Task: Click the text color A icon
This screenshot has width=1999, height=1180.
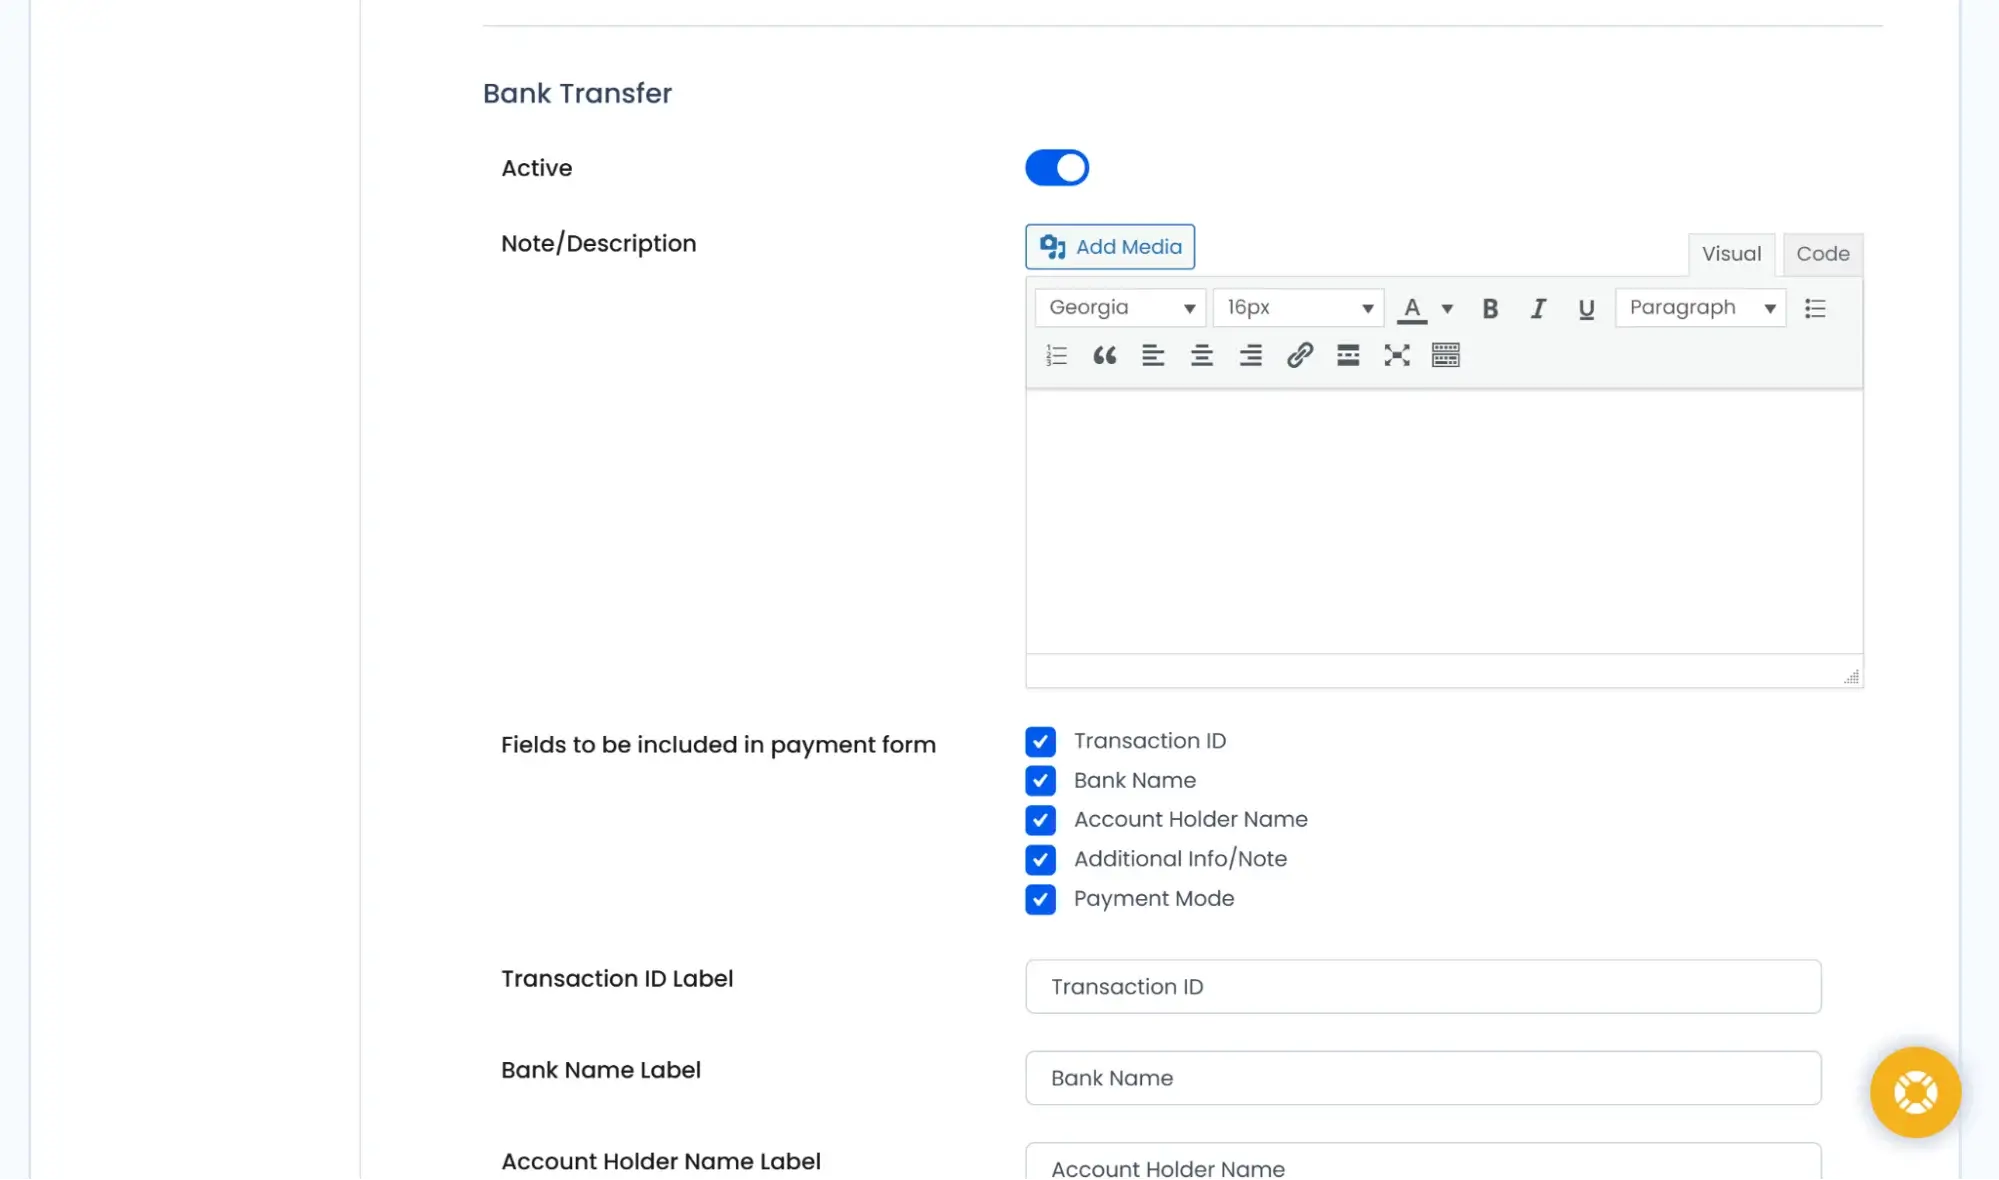Action: pos(1411,308)
